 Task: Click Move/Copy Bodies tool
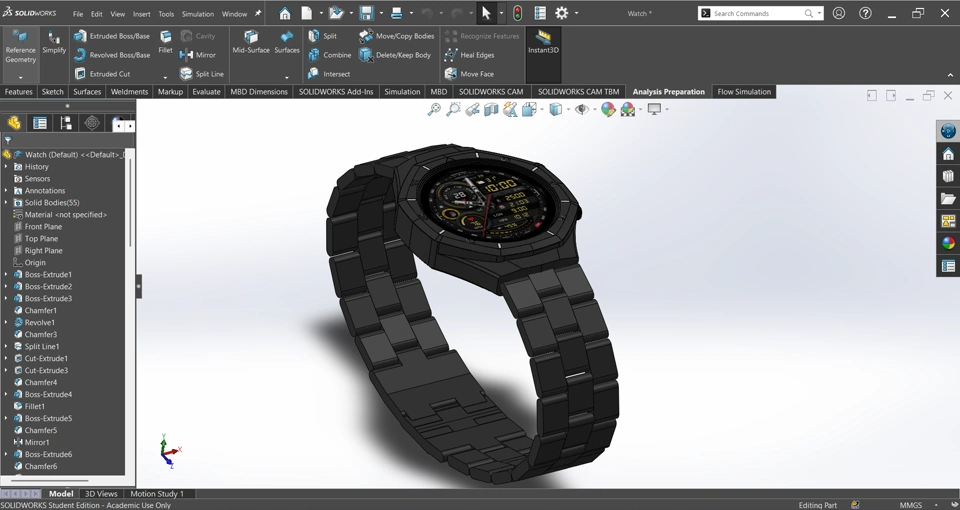point(397,36)
